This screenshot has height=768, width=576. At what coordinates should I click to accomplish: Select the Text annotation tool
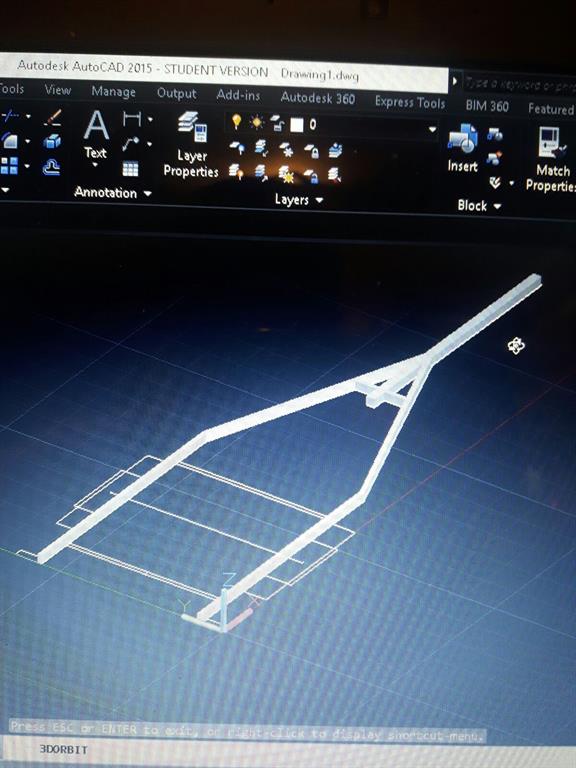click(x=96, y=135)
